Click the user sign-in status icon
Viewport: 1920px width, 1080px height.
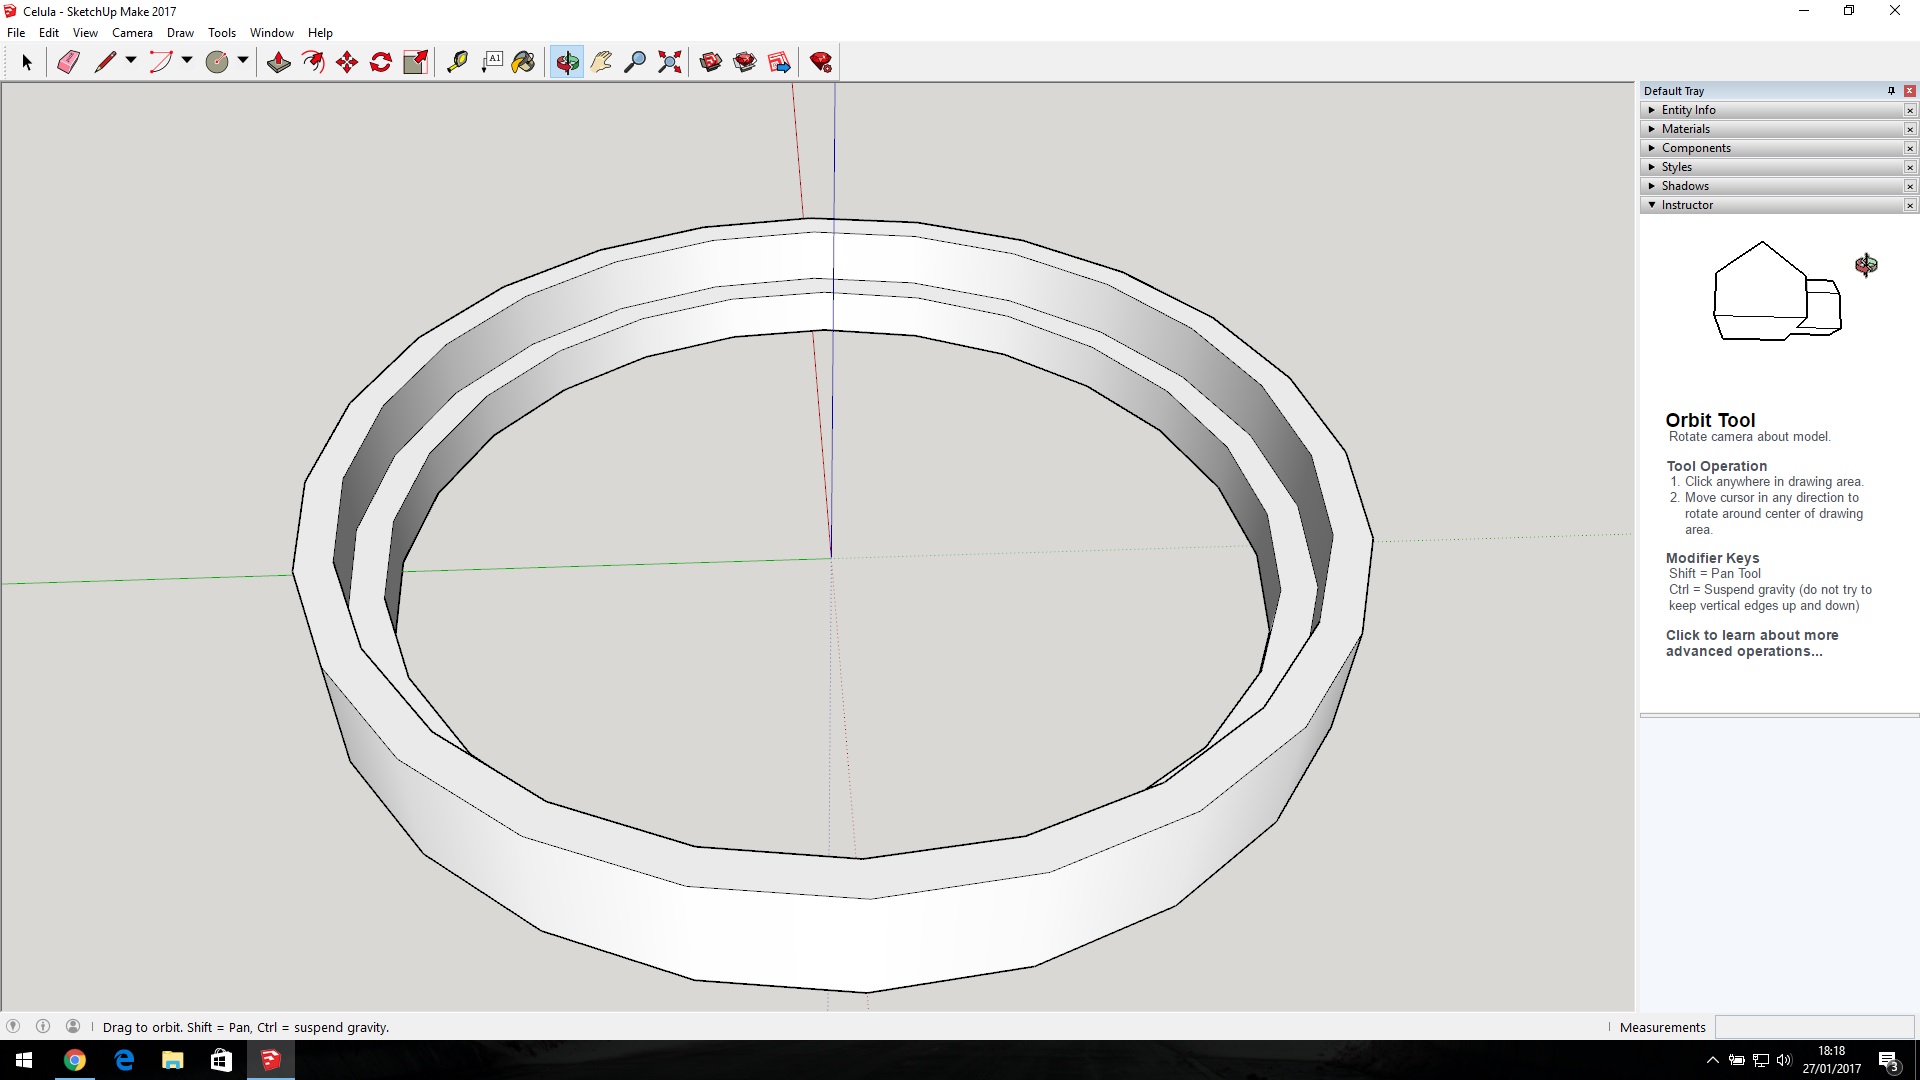tap(73, 1026)
